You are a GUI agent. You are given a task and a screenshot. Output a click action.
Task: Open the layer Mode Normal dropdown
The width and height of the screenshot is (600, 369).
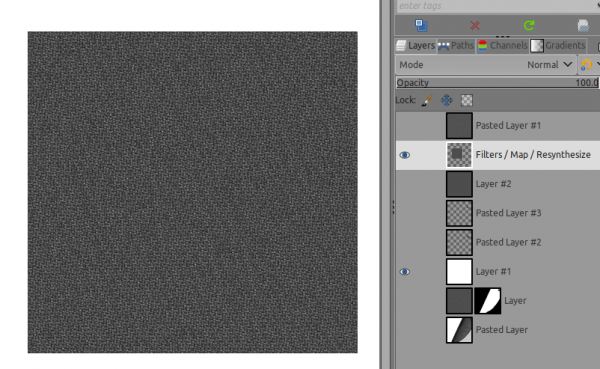tap(486, 65)
